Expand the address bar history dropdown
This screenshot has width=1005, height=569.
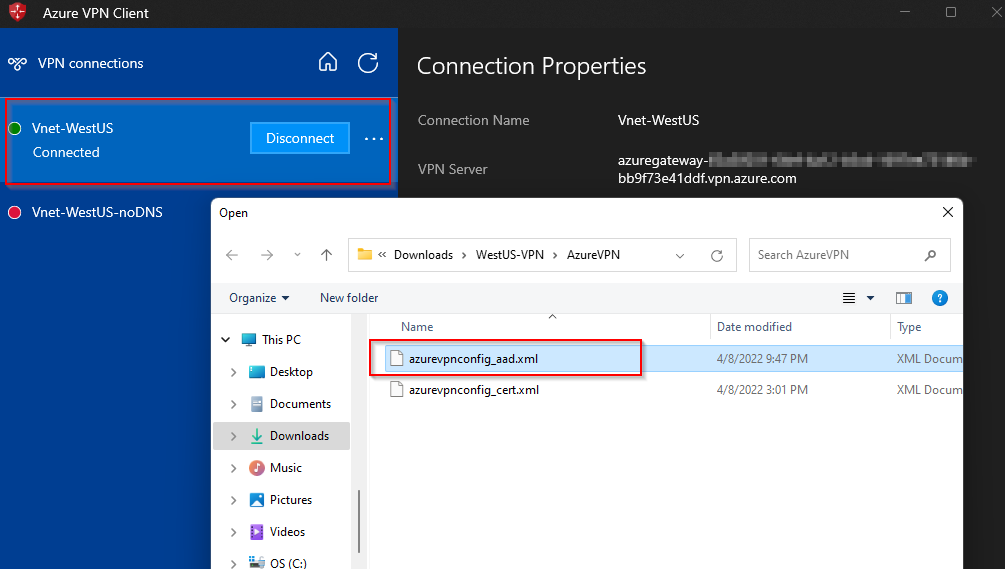(x=680, y=256)
